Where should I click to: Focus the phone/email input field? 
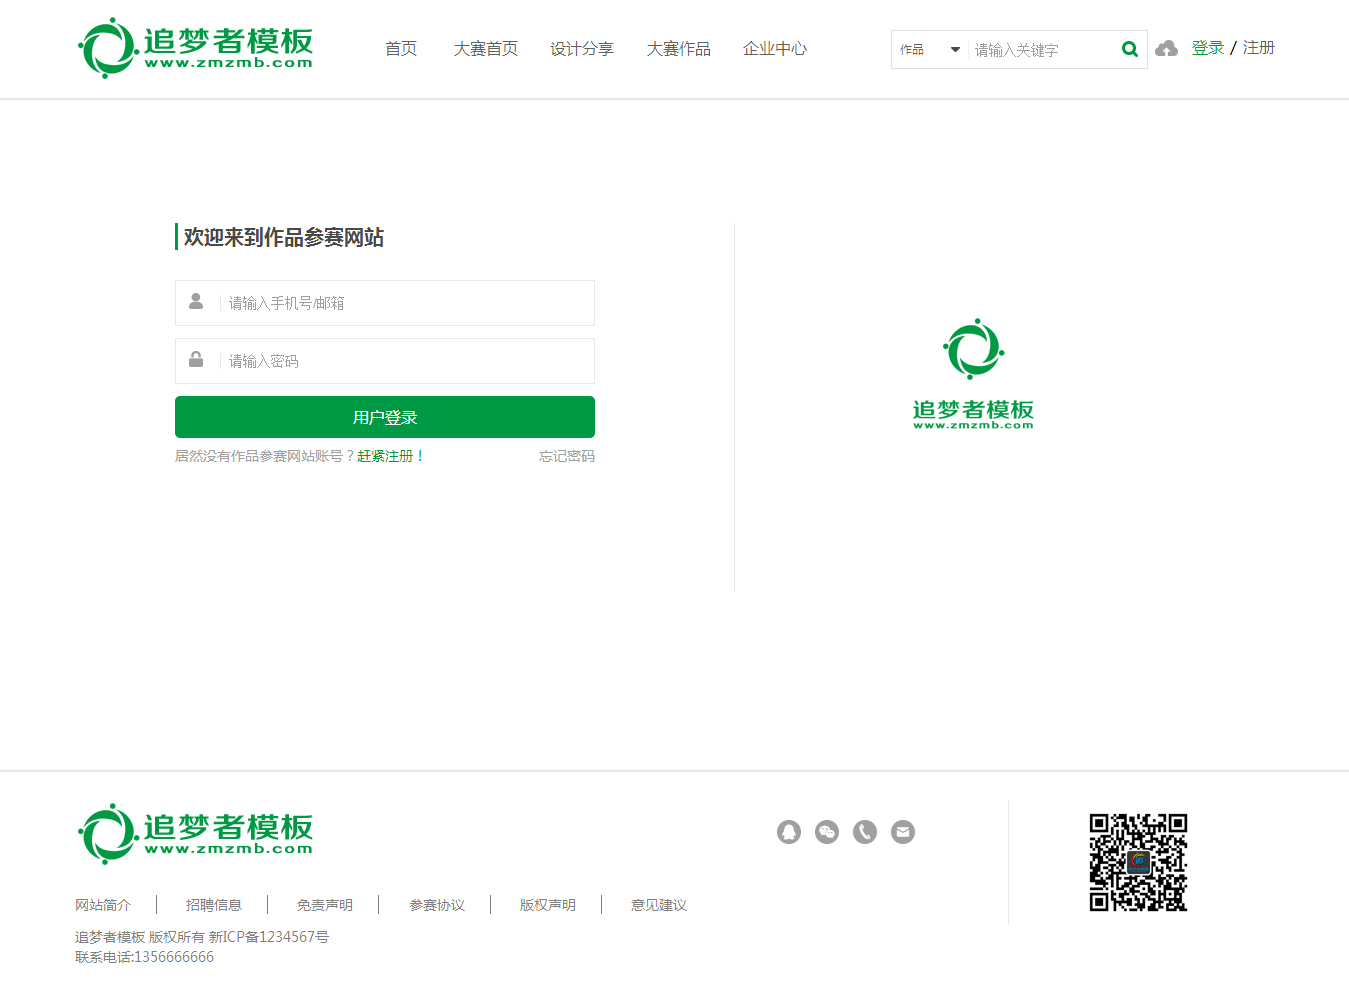[x=405, y=303]
